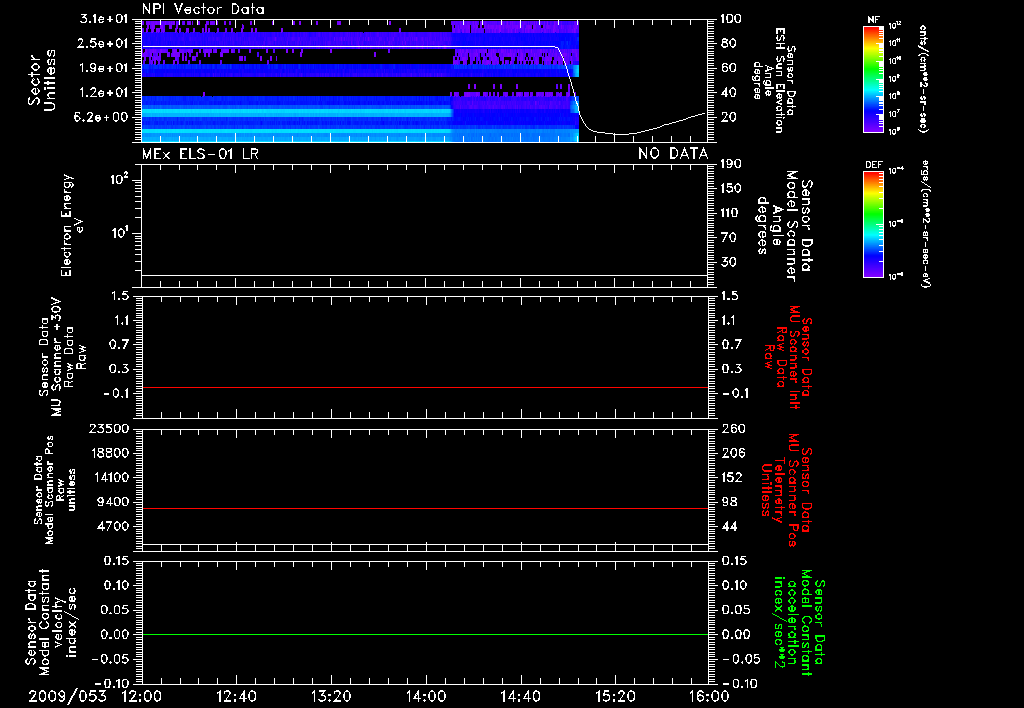Click the "Sector Unitless" axis title
The image size is (1024, 708).
42,80
